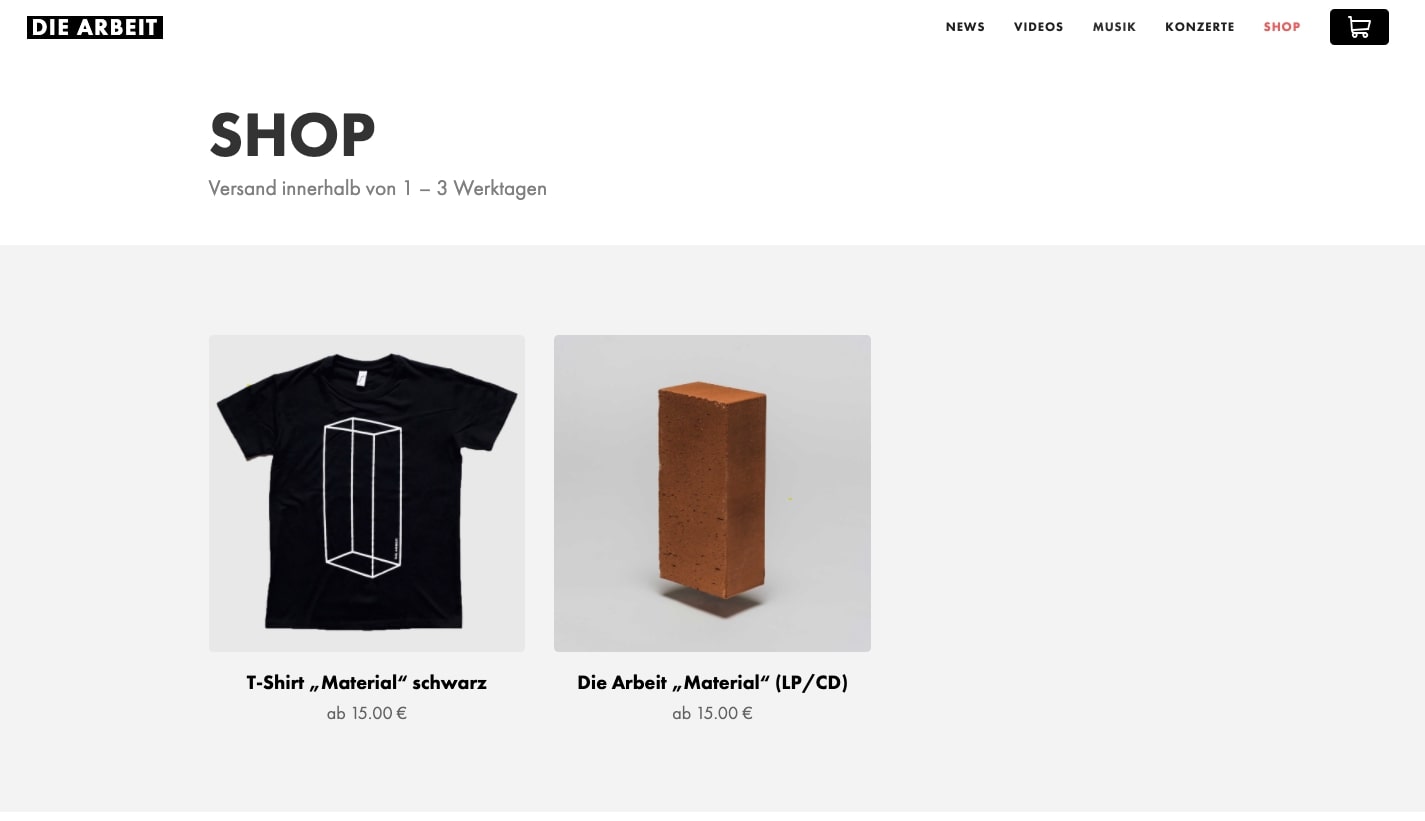
Task: Click the T-shirt's left sleeve
Action: pos(247,410)
